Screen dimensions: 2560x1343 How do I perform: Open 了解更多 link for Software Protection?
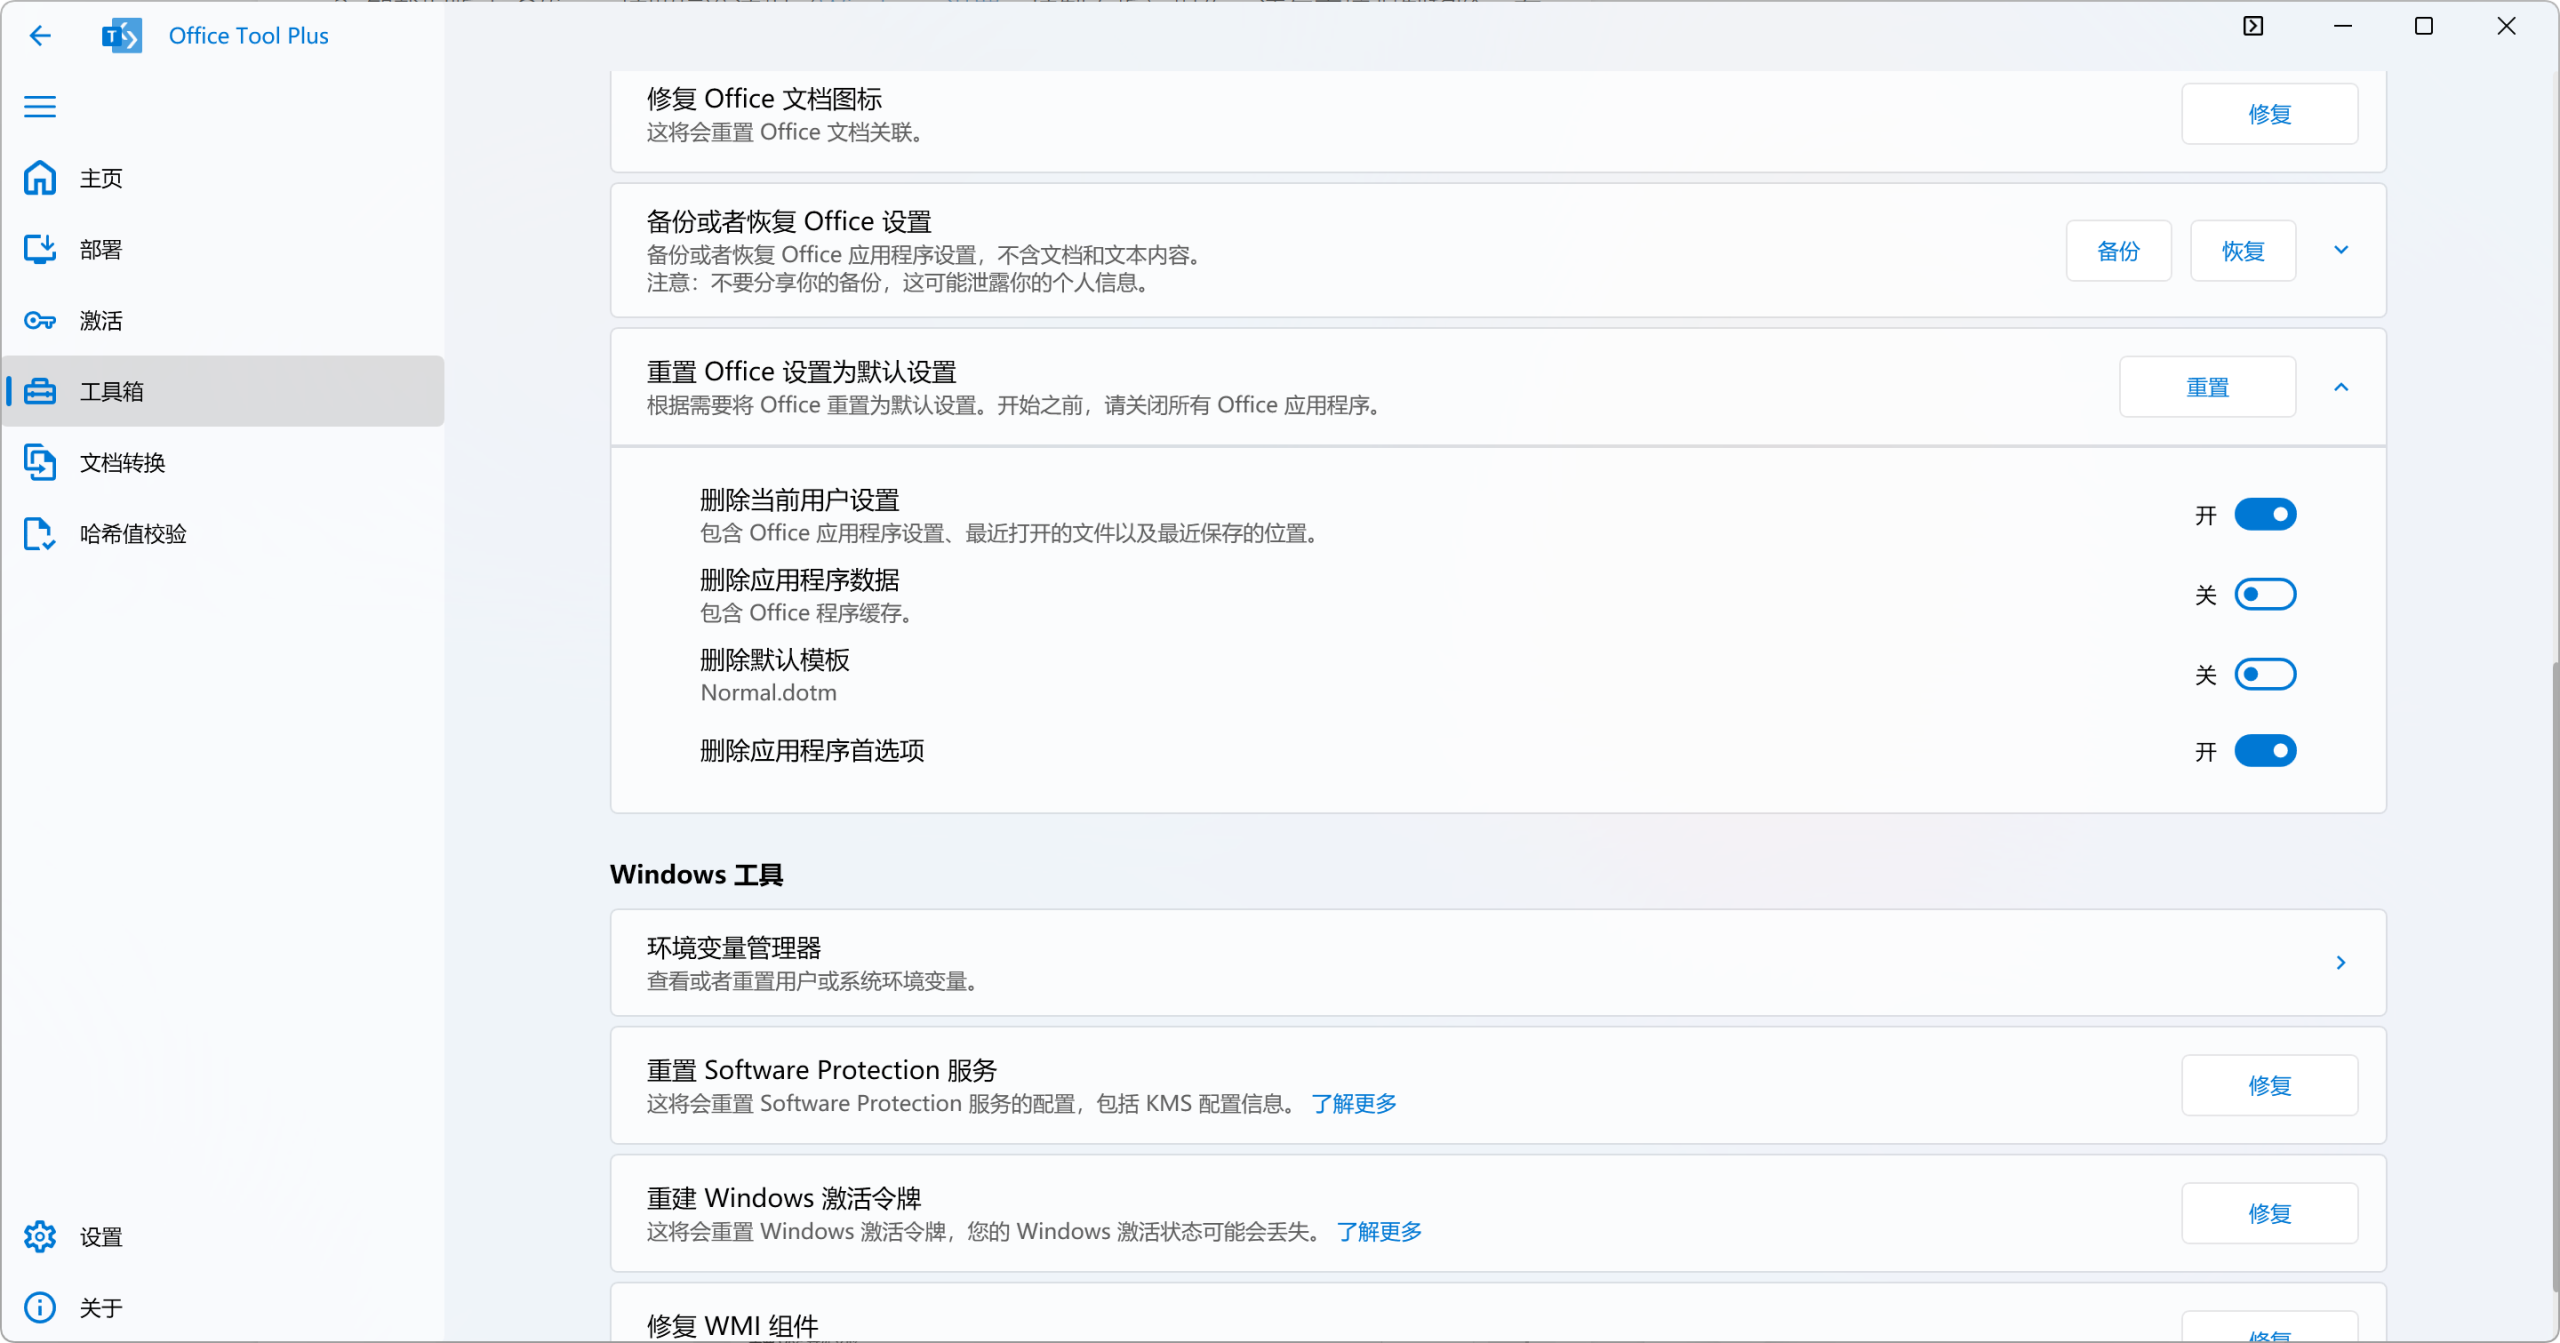point(1353,1103)
